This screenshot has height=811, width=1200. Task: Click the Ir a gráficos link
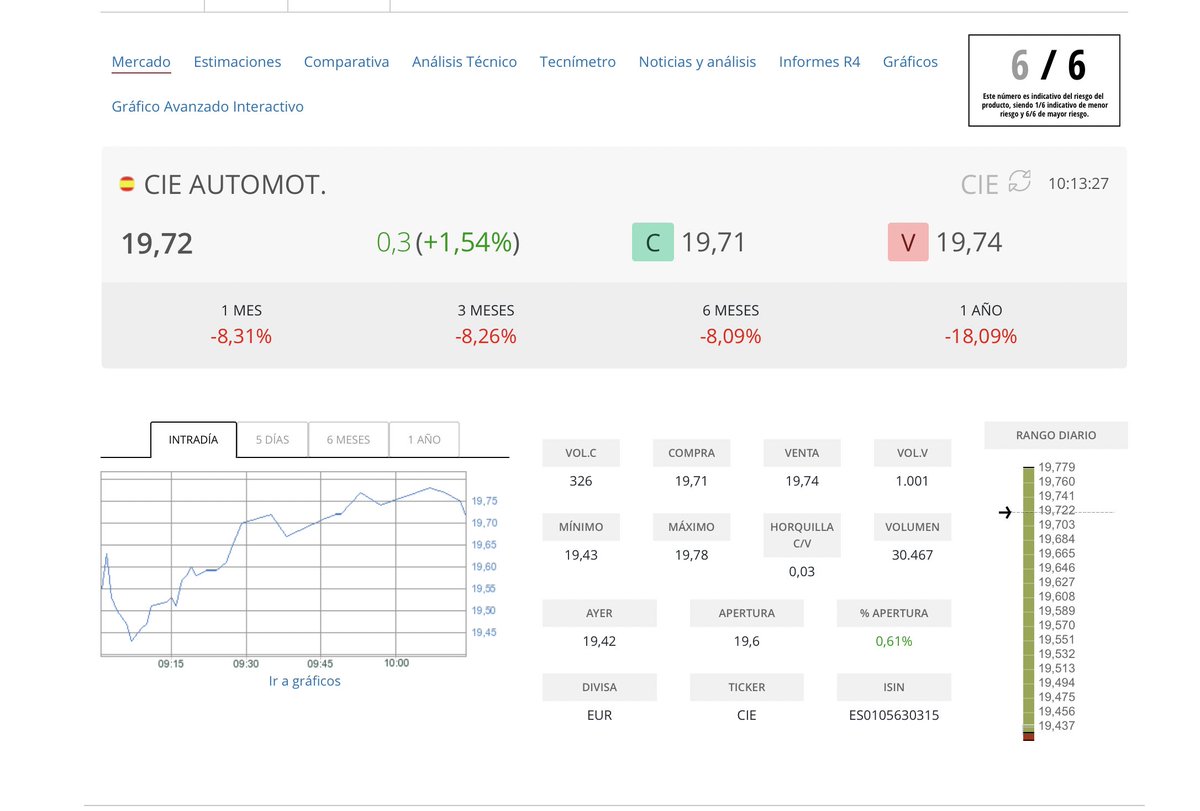point(305,681)
